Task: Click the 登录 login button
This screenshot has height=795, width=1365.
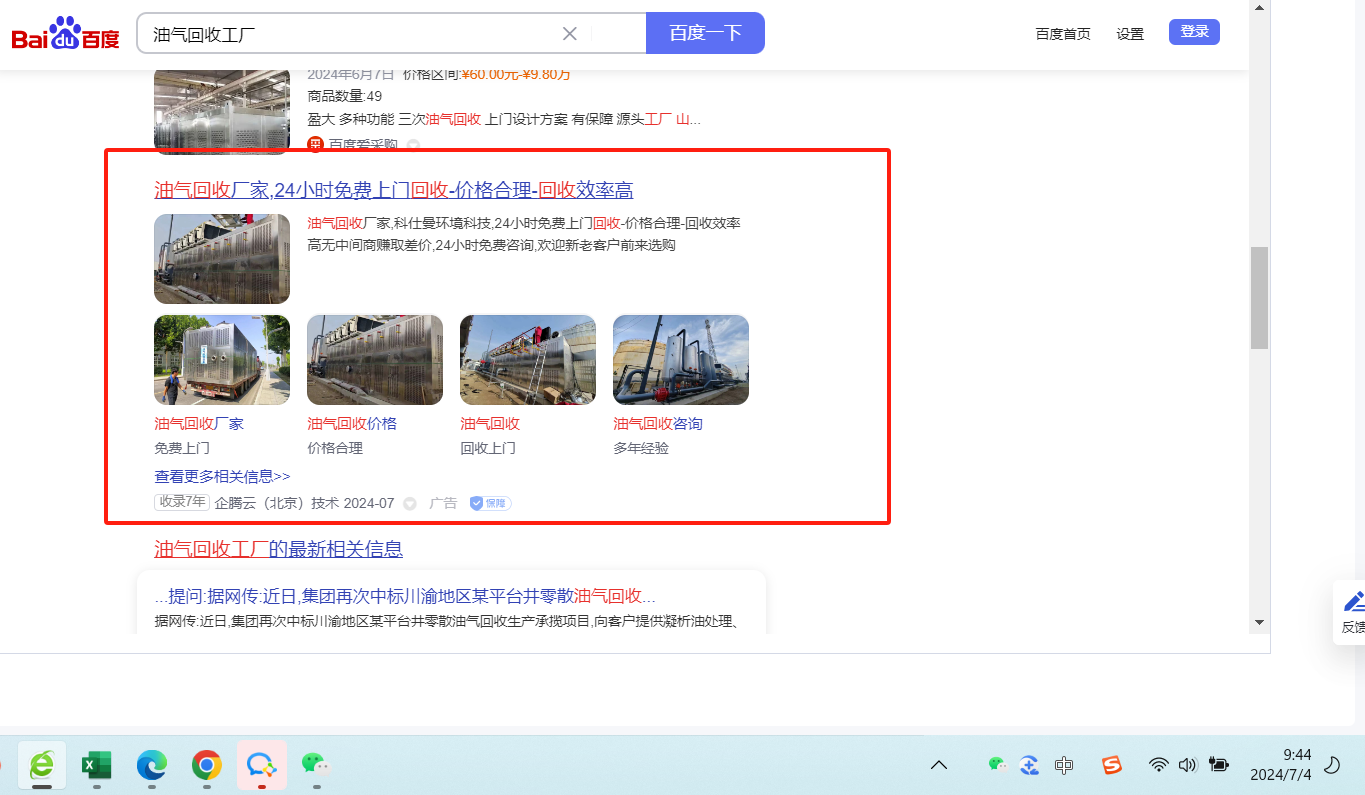Action: pos(1194,32)
